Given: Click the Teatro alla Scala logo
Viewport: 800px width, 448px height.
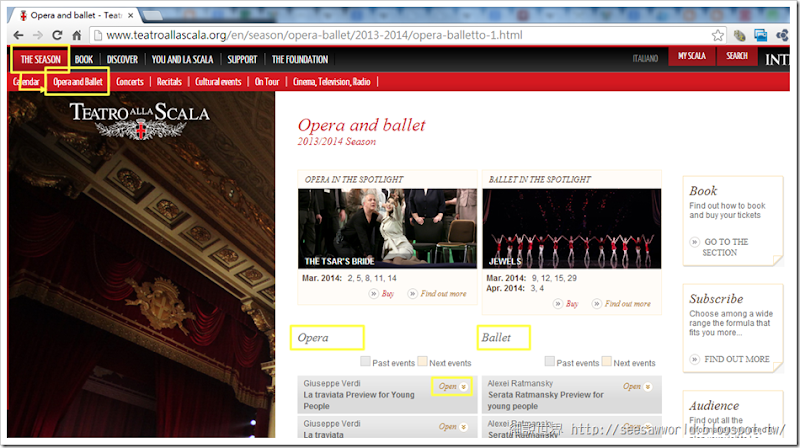Looking at the screenshot, I should 140,119.
